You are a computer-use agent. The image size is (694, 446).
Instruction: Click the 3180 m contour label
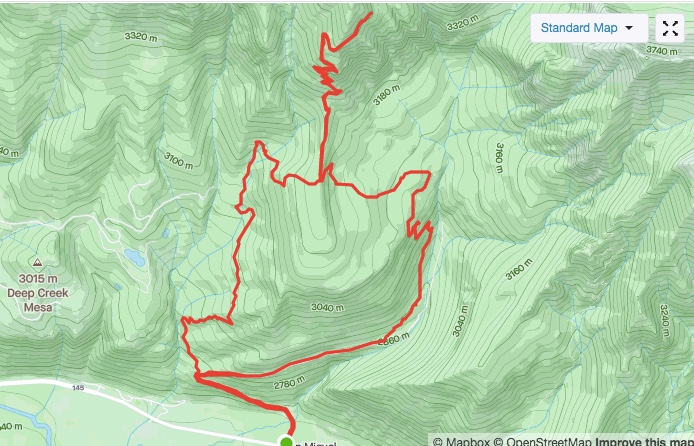(x=386, y=95)
